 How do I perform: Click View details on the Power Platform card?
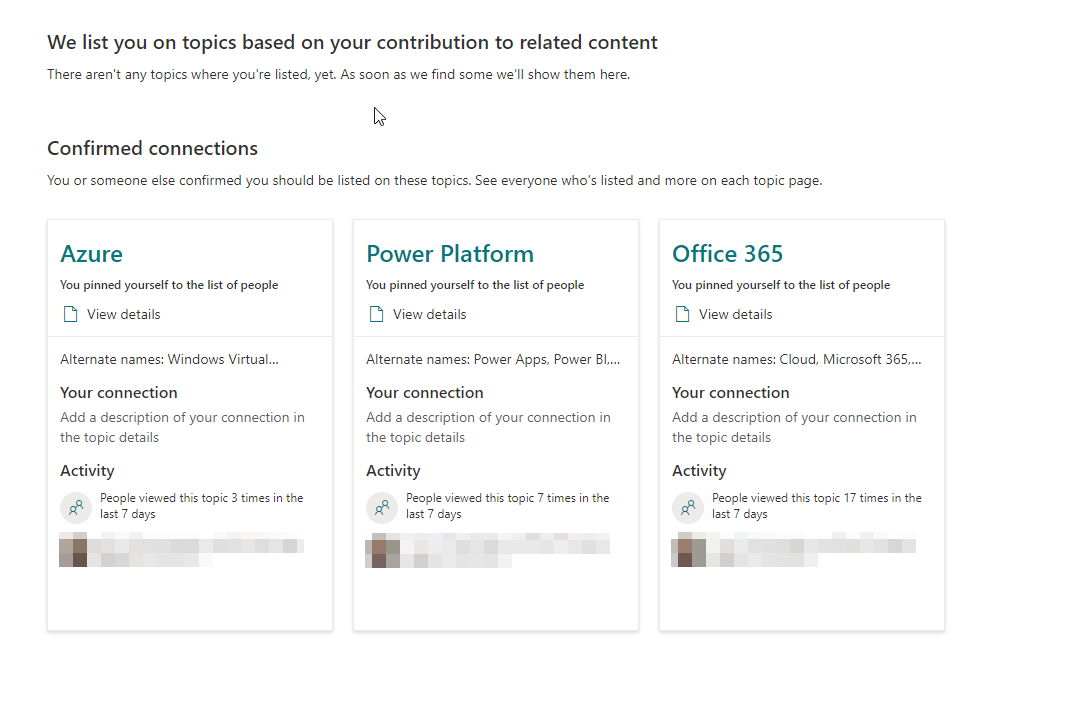pos(427,313)
